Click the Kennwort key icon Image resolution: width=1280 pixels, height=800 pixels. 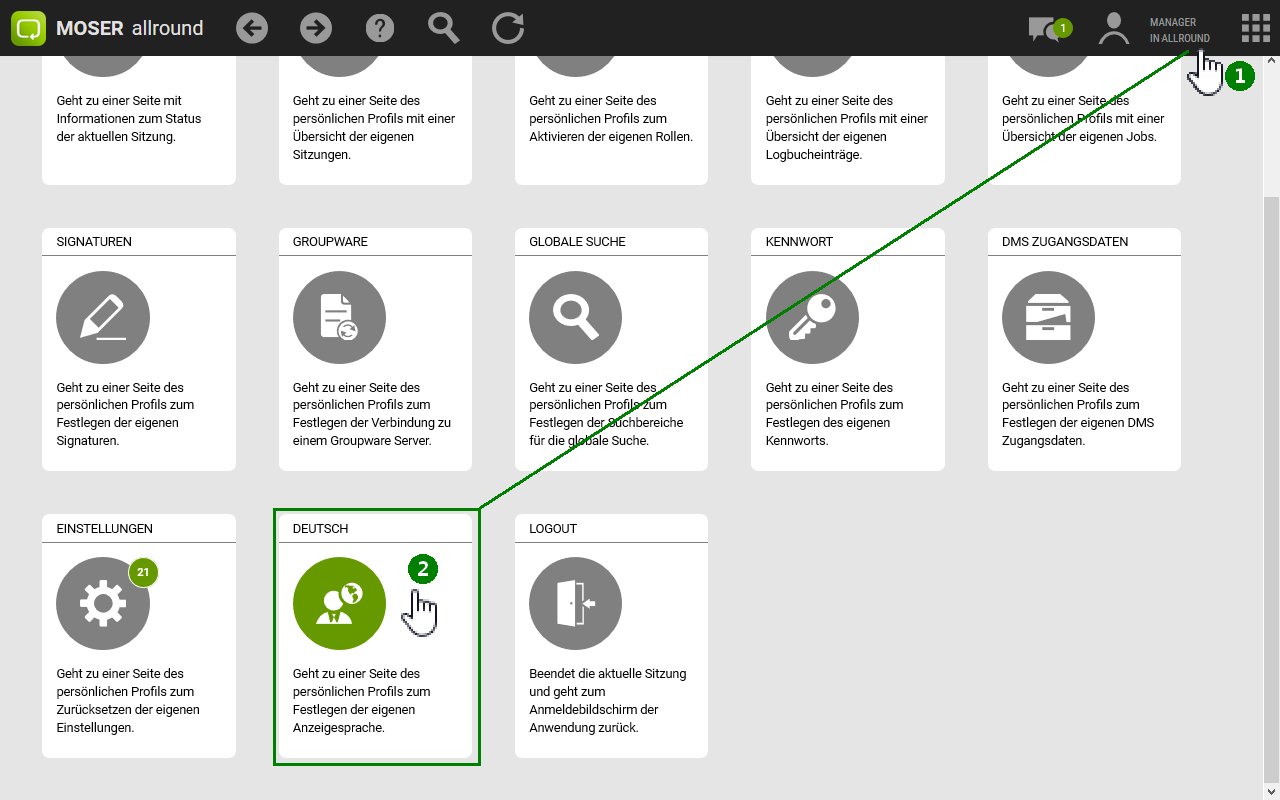tap(812, 318)
